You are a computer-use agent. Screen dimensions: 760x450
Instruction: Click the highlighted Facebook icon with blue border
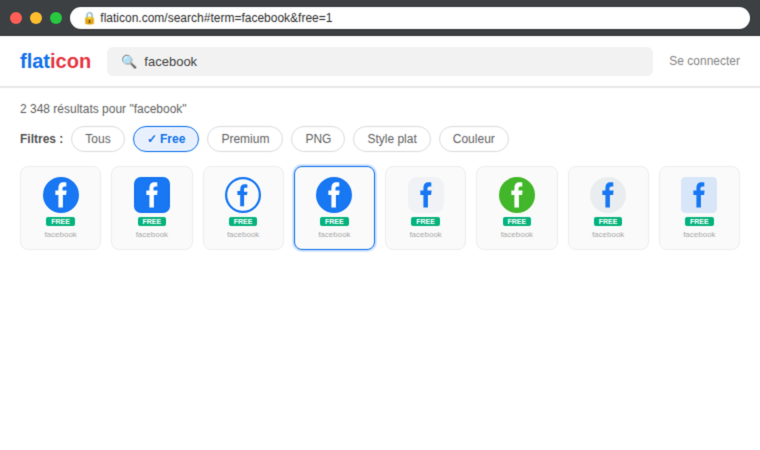point(334,195)
